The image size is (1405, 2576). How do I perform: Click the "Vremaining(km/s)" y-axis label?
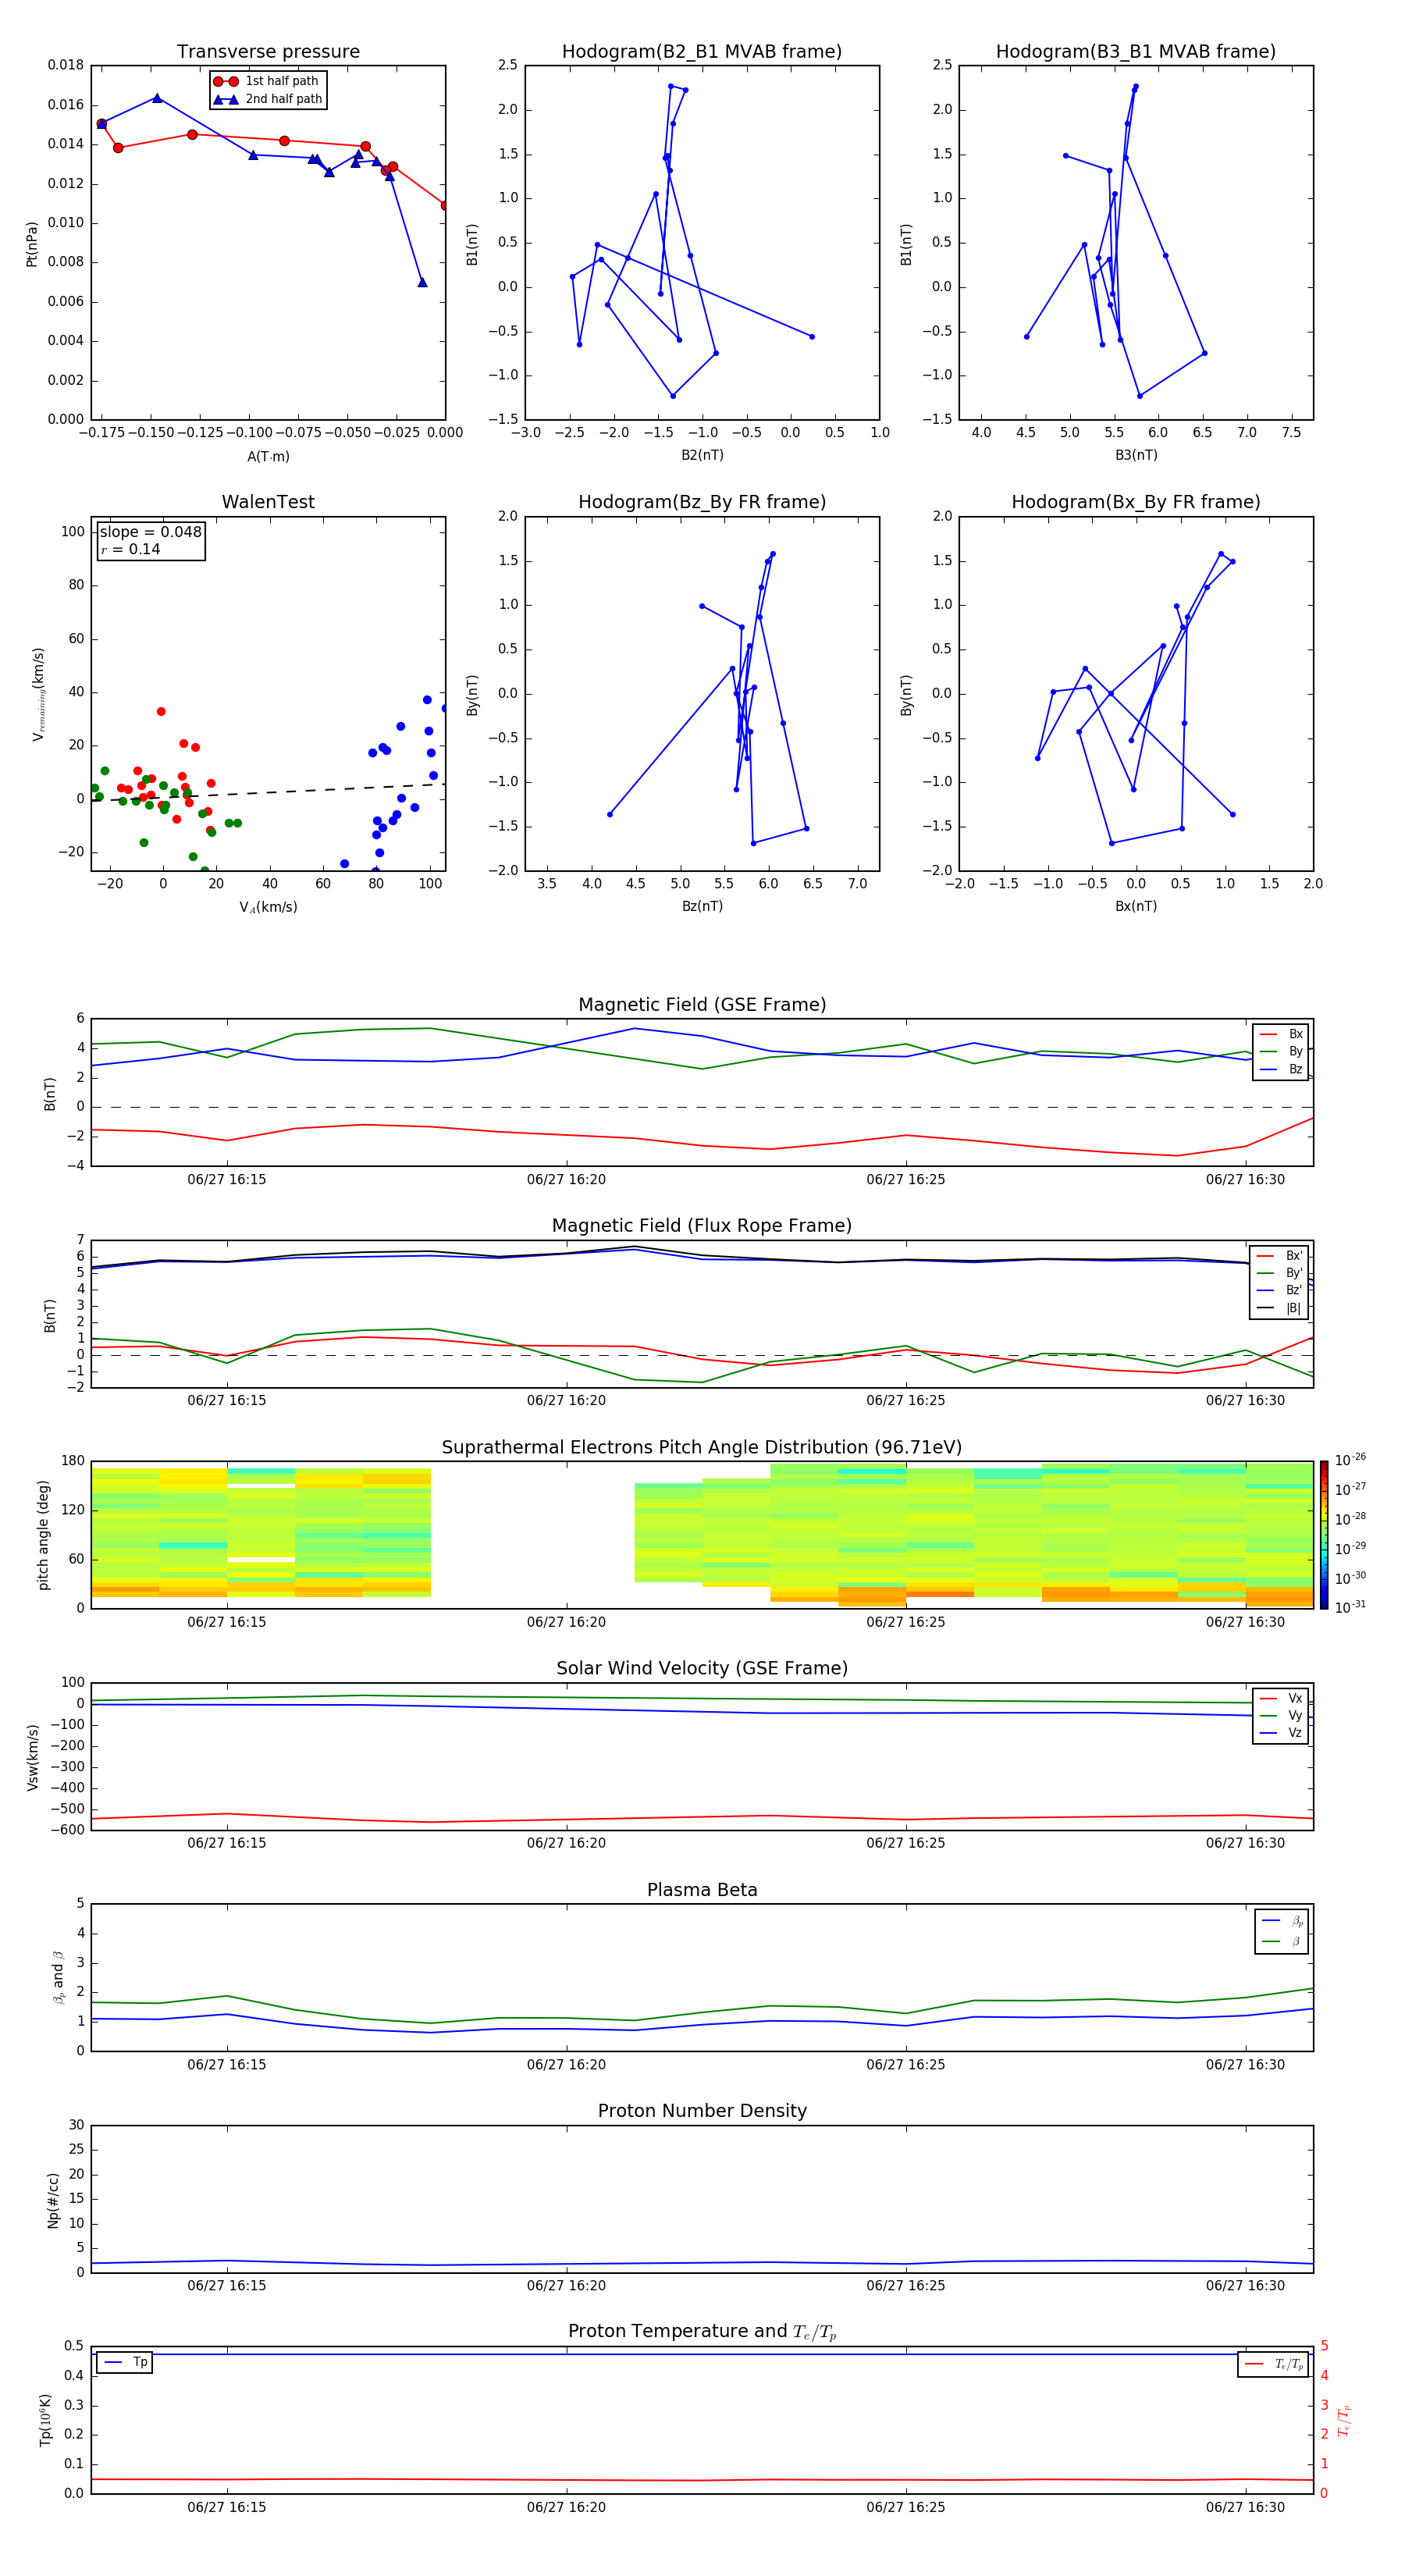[x=38, y=693]
